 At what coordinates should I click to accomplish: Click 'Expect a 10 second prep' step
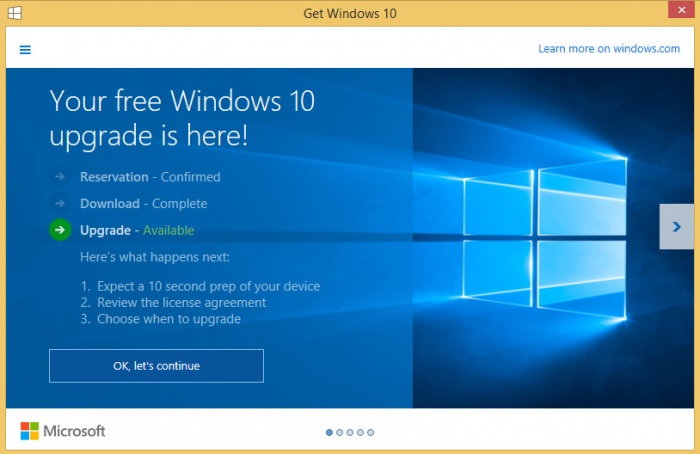point(200,286)
